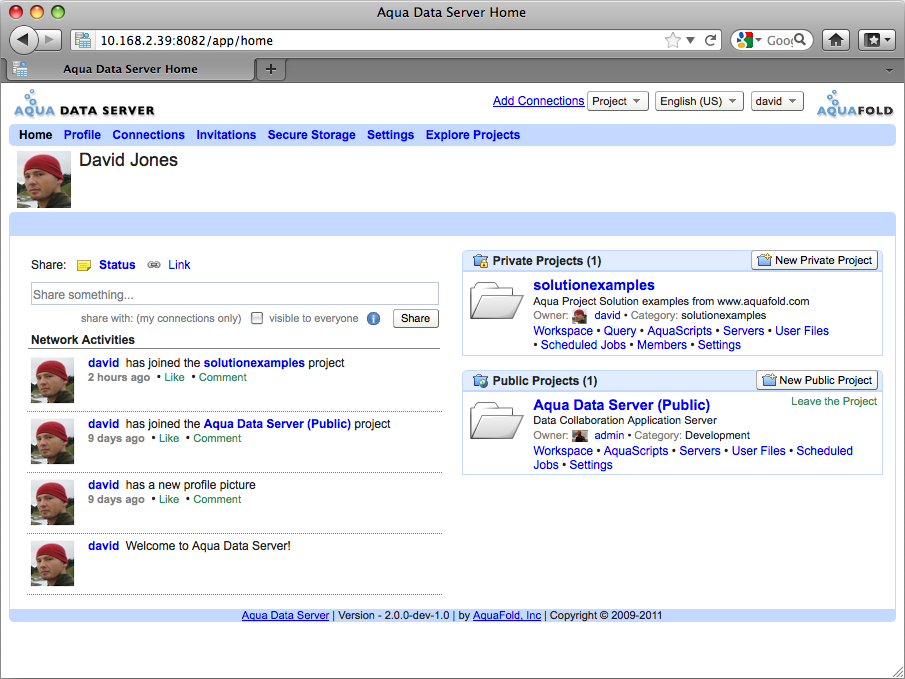This screenshot has width=905, height=679.
Task: Reload the page with refresh icon
Action: pyautogui.click(x=710, y=40)
